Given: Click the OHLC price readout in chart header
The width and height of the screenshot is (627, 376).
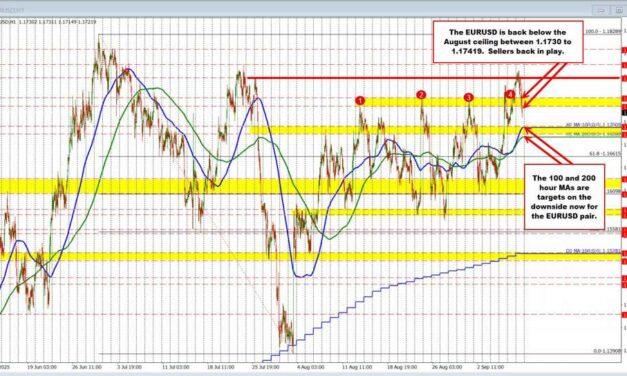Looking at the screenshot, I should [57, 22].
